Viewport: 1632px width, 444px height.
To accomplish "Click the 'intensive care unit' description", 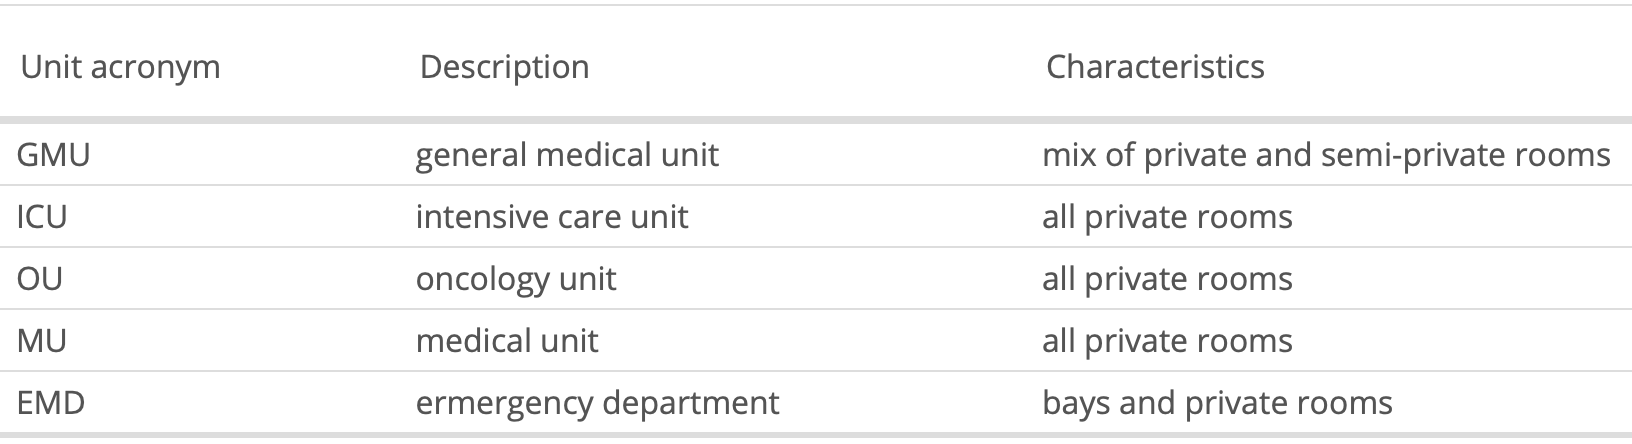I will pos(552,217).
